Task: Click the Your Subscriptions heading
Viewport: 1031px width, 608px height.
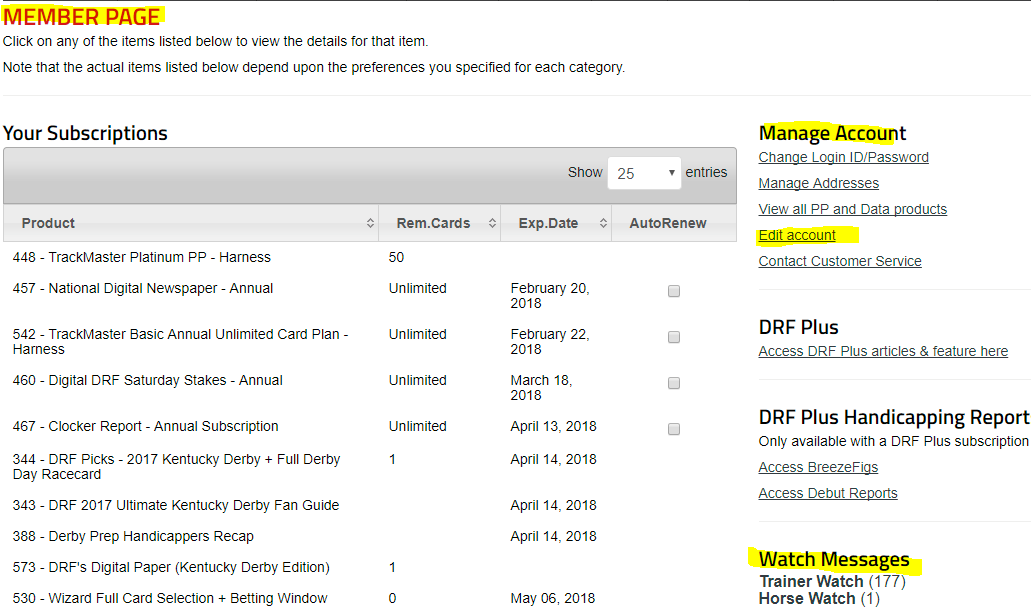Action: pos(85,133)
